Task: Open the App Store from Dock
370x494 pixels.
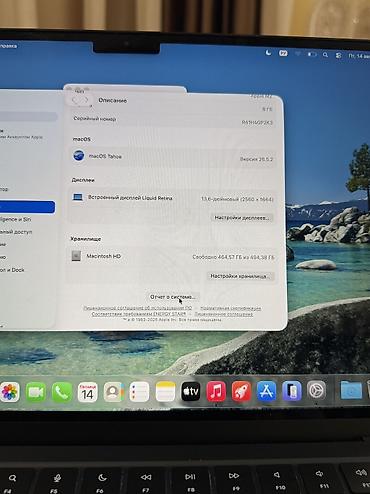Action: click(266, 391)
